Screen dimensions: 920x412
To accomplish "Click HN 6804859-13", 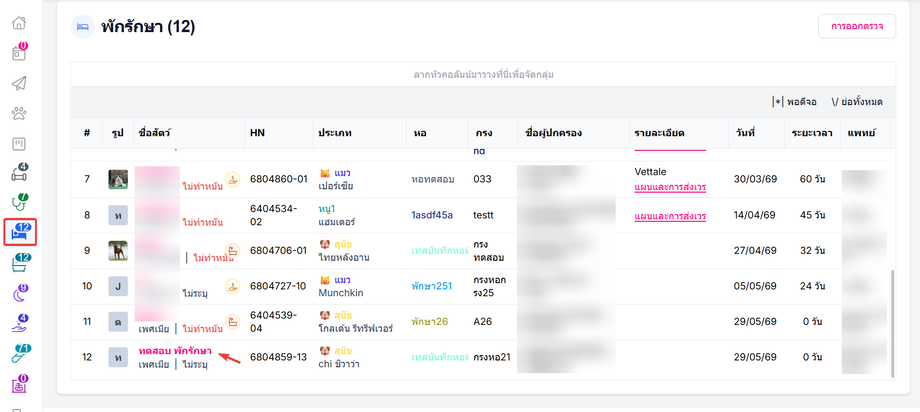I will click(278, 357).
